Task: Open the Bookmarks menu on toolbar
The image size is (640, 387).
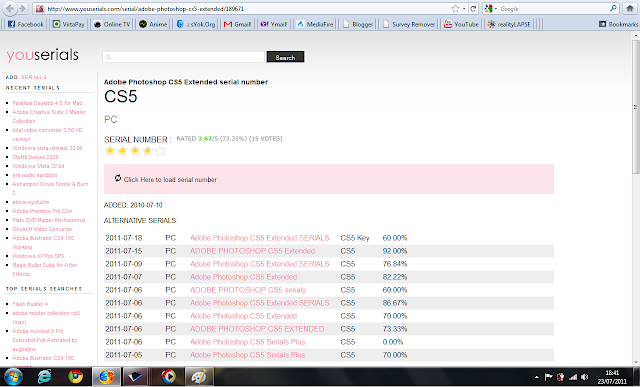Action: coord(618,24)
